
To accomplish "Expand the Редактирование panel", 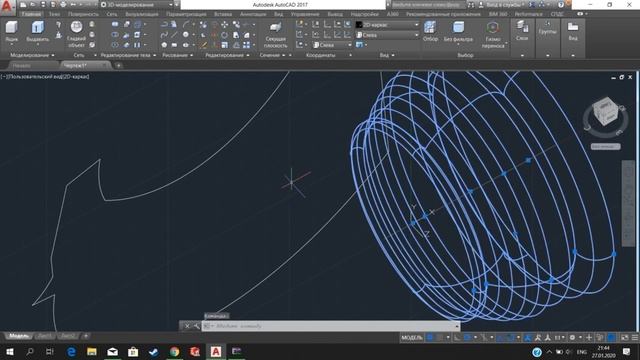I will 227,55.
